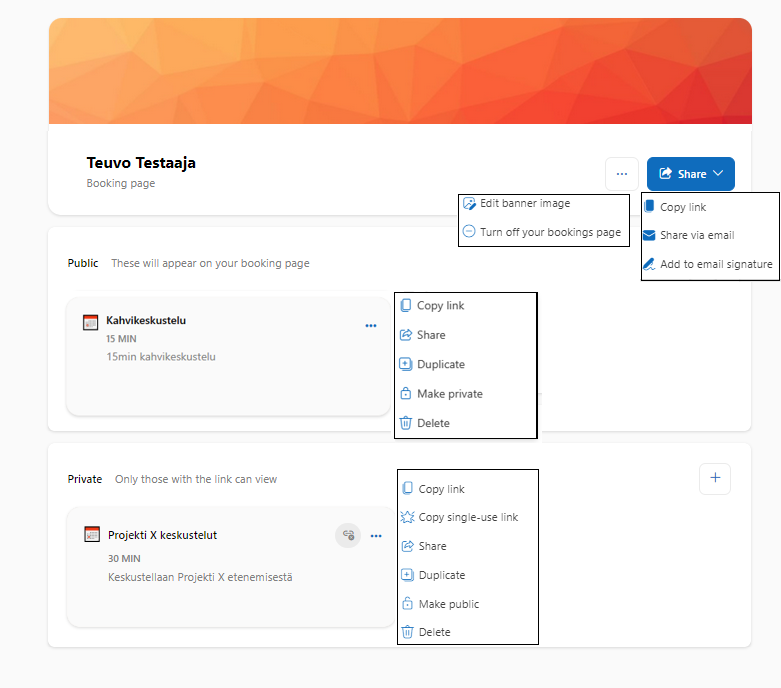This screenshot has width=781, height=688.
Task: Open the Projekti X keskustelut card title
Action: 162,535
